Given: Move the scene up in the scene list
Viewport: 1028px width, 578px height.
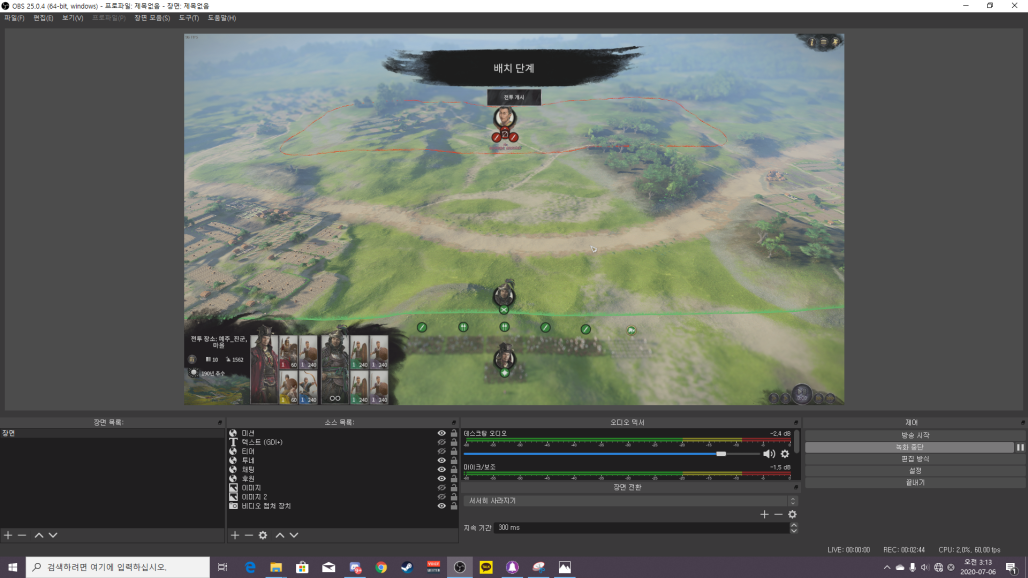Looking at the screenshot, I should (39, 535).
